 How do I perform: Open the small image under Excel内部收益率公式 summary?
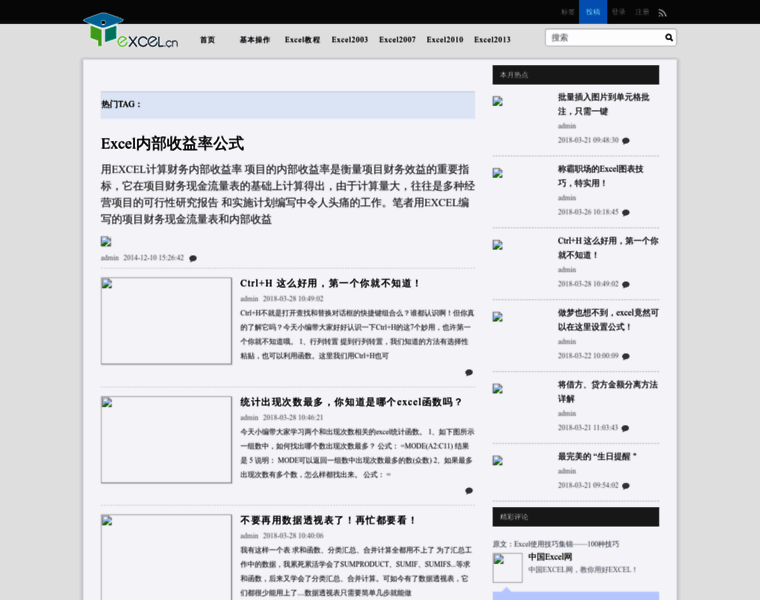click(x=106, y=241)
